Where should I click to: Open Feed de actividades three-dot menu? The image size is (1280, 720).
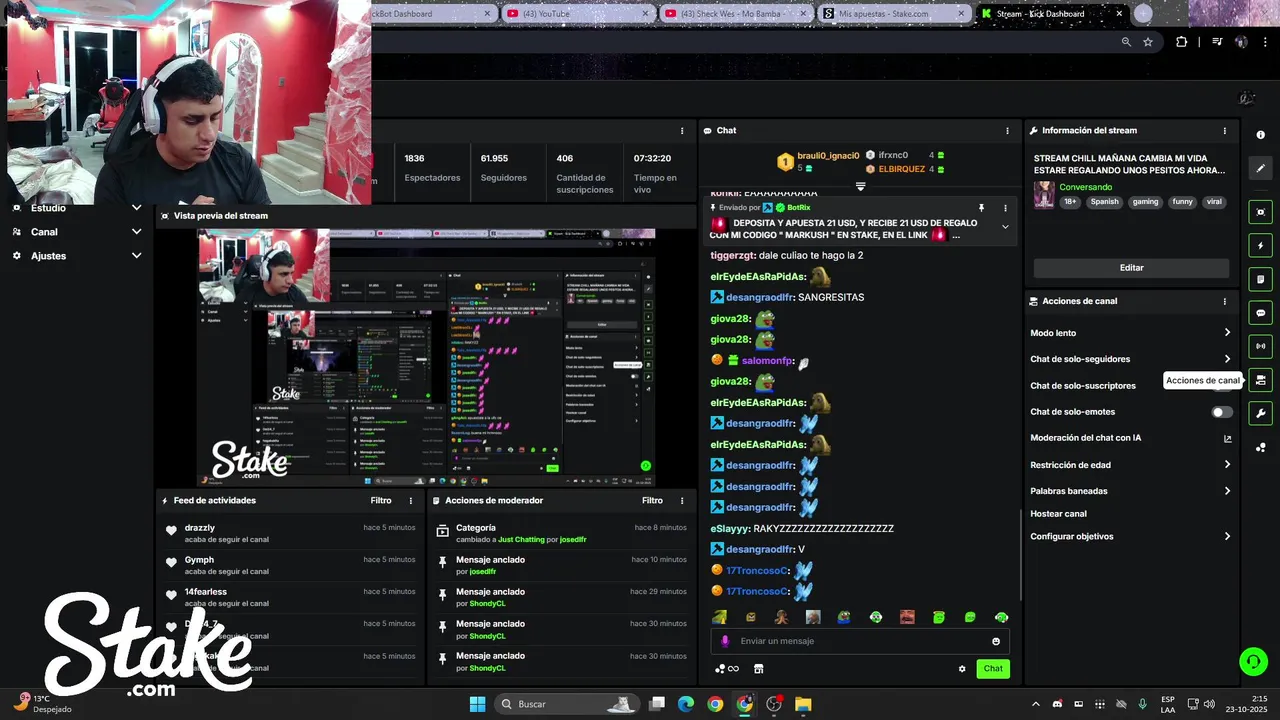click(410, 501)
